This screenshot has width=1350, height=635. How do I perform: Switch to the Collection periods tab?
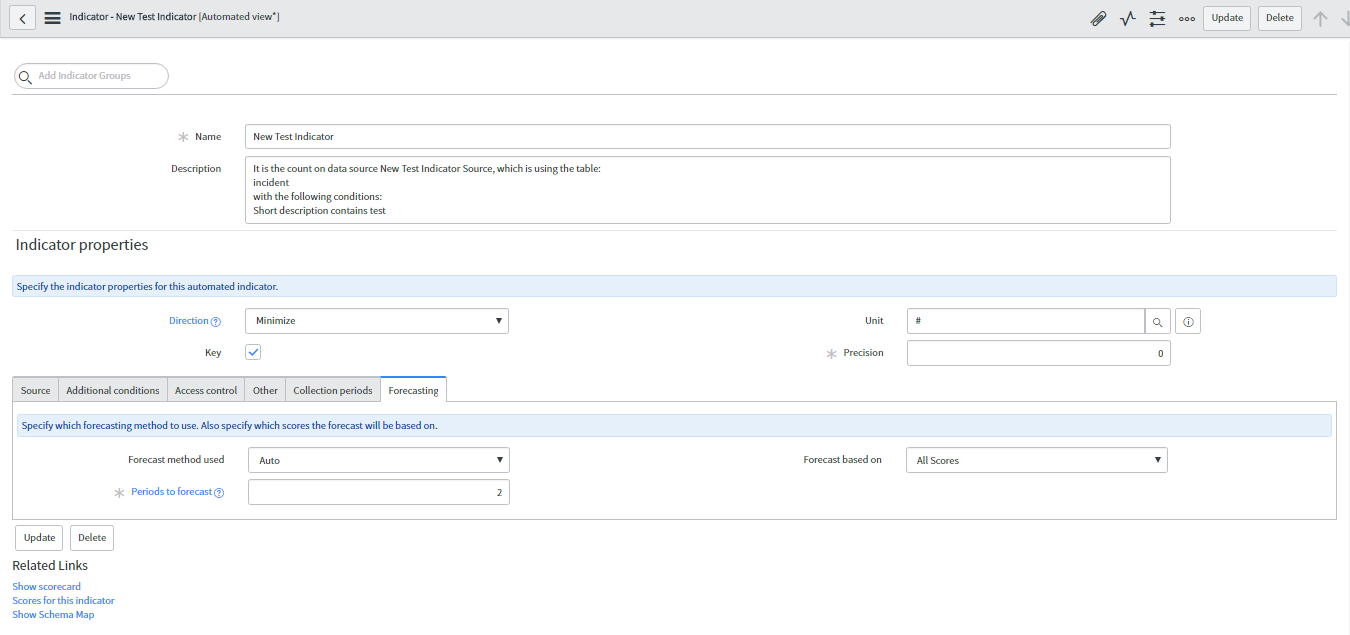332,390
